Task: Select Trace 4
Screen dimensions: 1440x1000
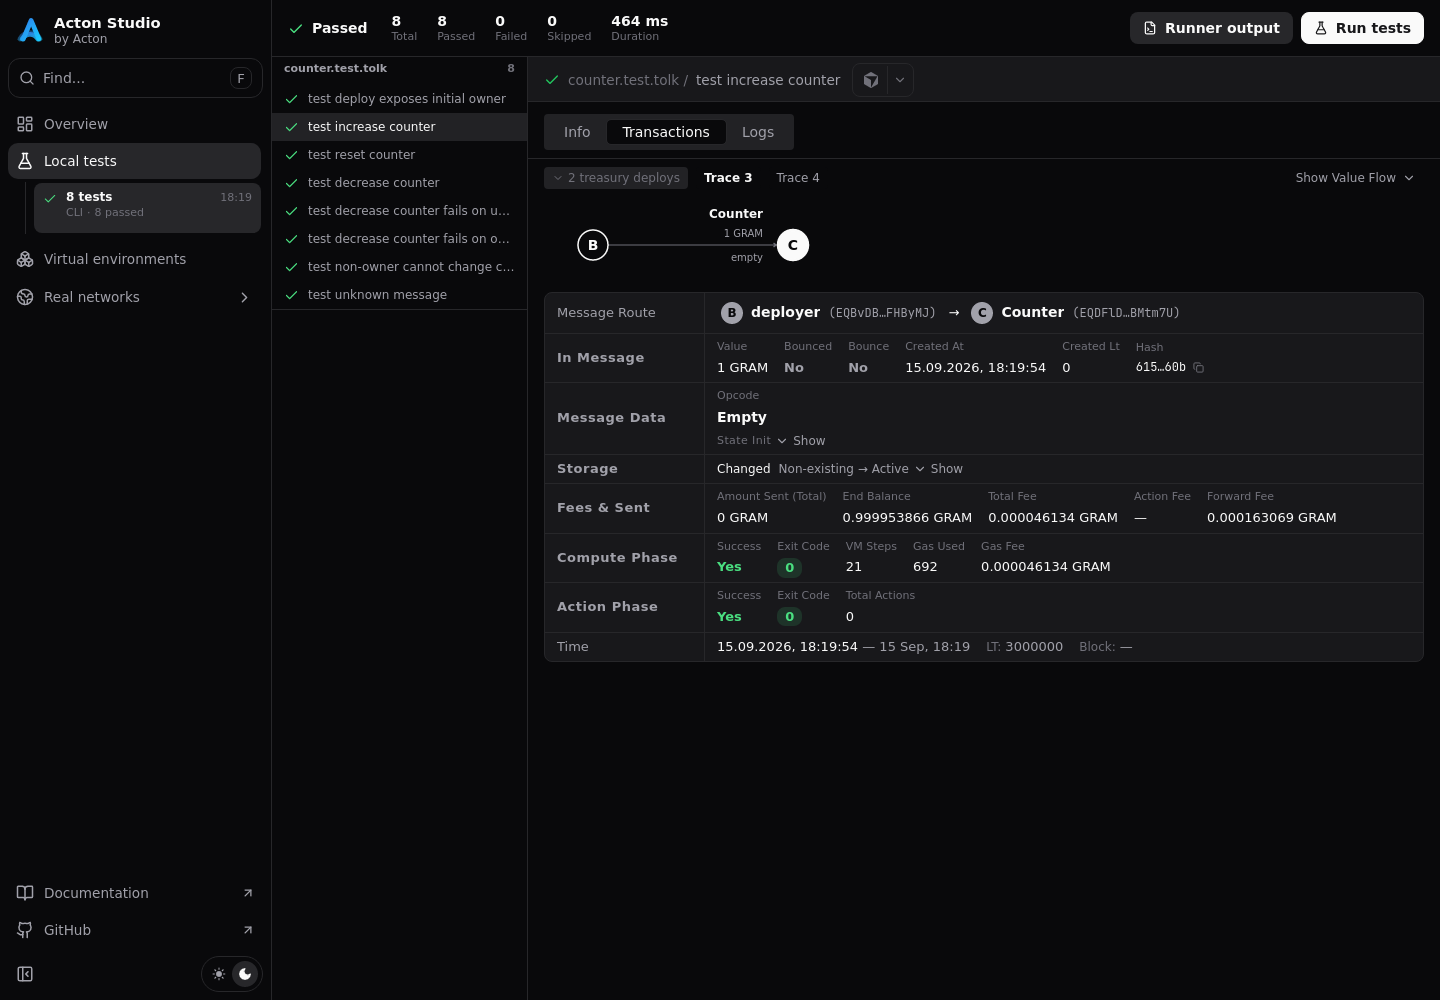Action: (x=798, y=178)
